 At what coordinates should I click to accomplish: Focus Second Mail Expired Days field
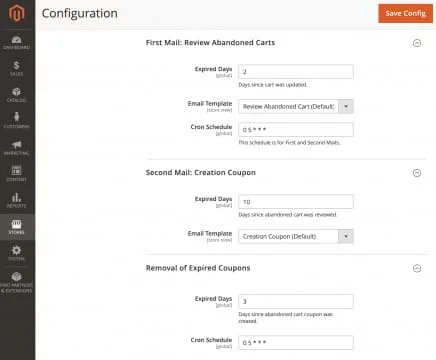(296, 202)
